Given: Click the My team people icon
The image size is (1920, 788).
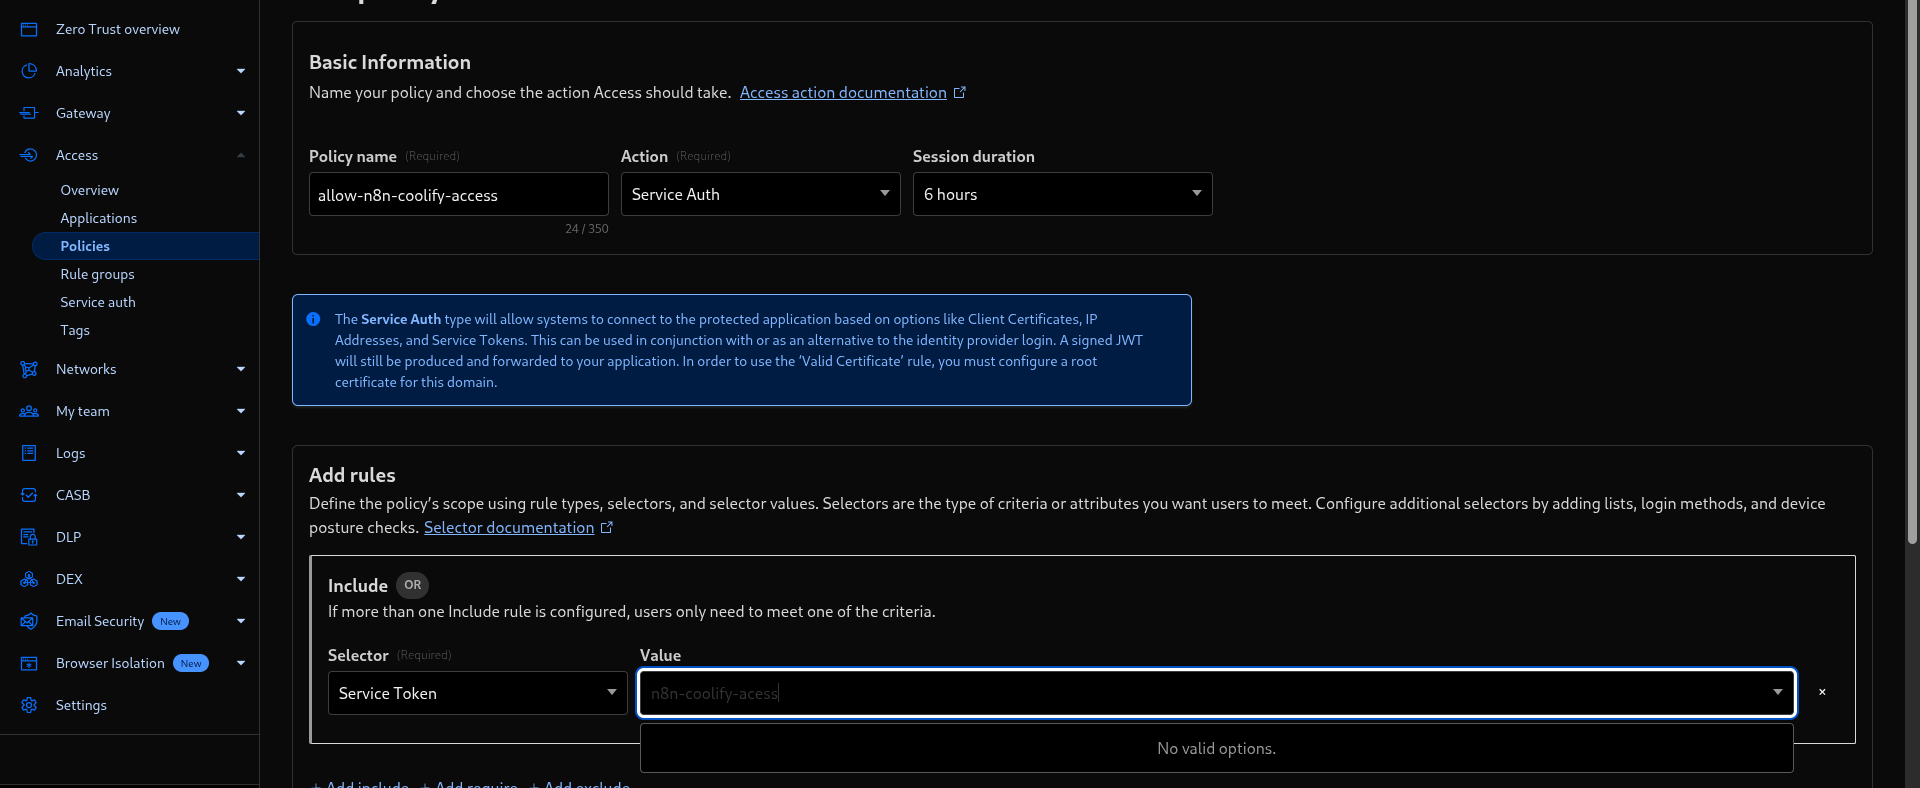Looking at the screenshot, I should (x=29, y=411).
